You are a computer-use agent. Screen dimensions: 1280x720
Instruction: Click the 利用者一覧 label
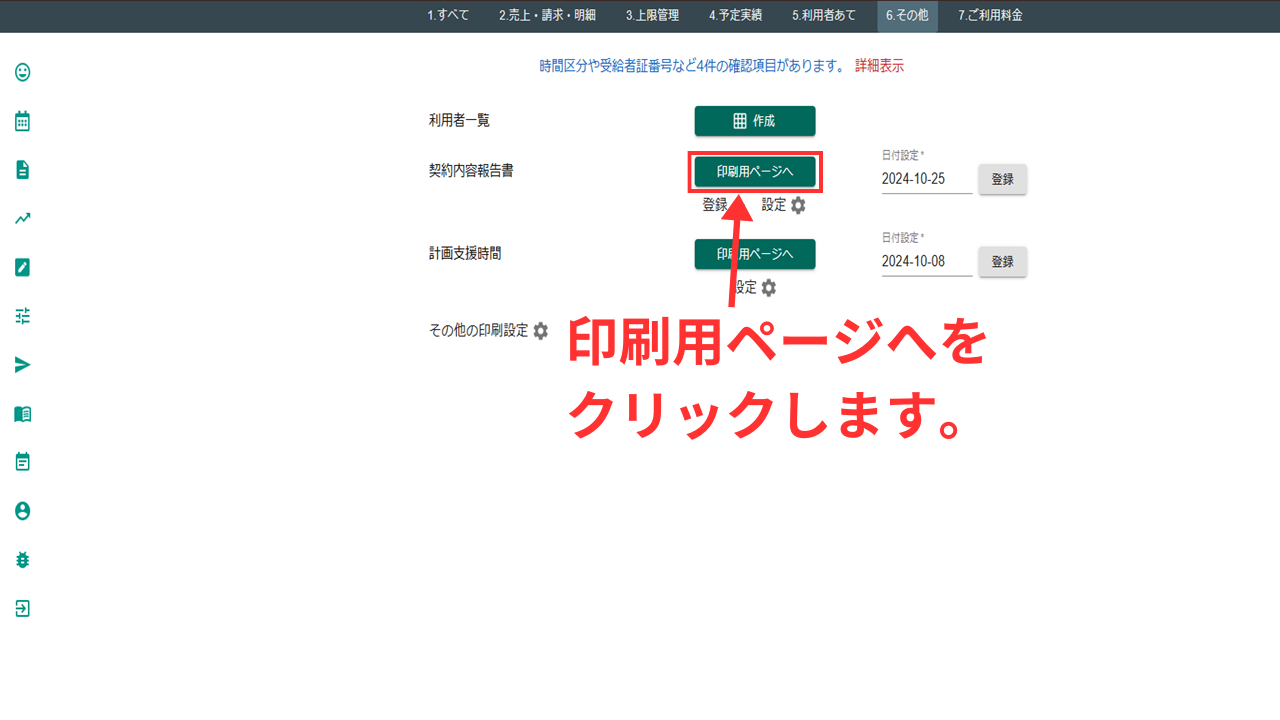click(x=459, y=120)
